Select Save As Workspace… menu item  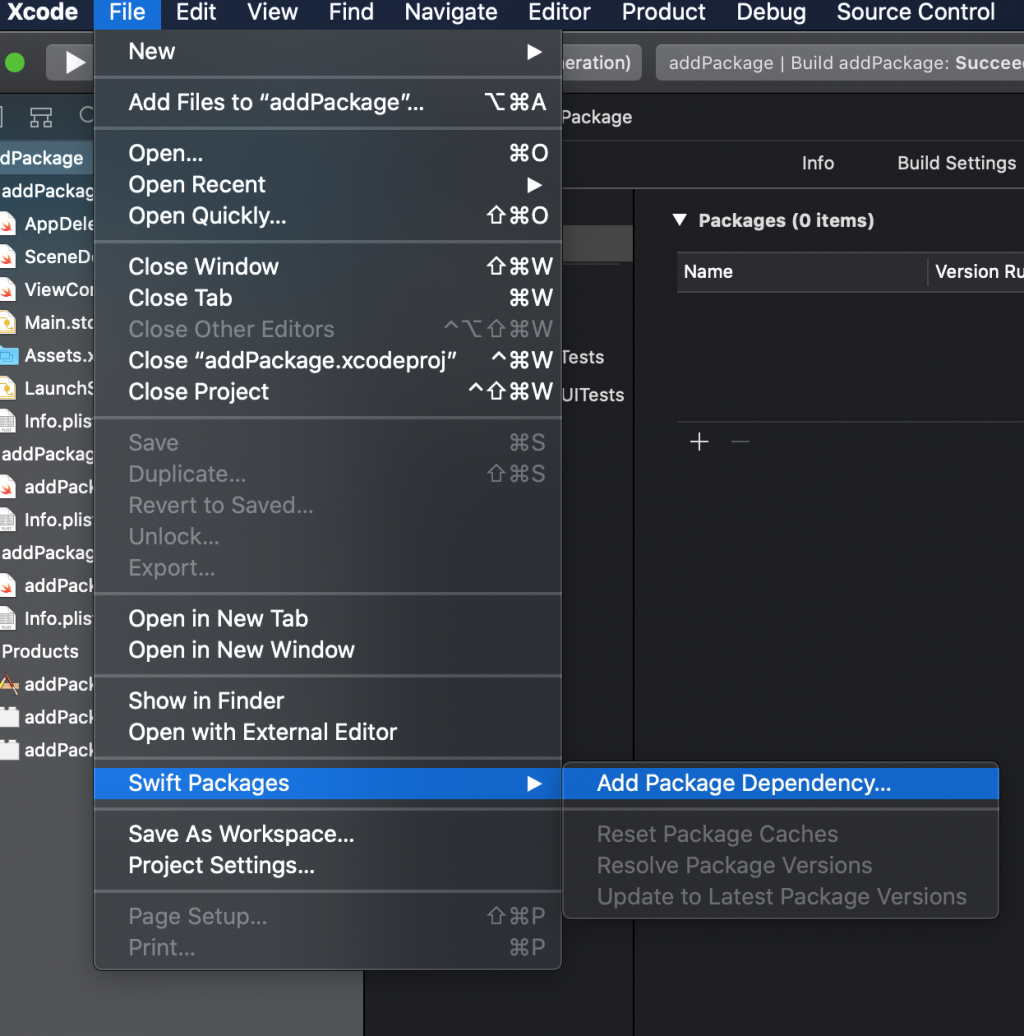pos(328,834)
